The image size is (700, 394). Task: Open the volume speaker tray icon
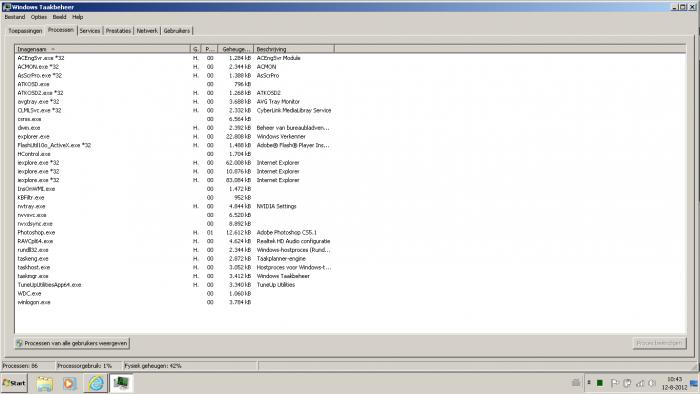click(x=652, y=383)
